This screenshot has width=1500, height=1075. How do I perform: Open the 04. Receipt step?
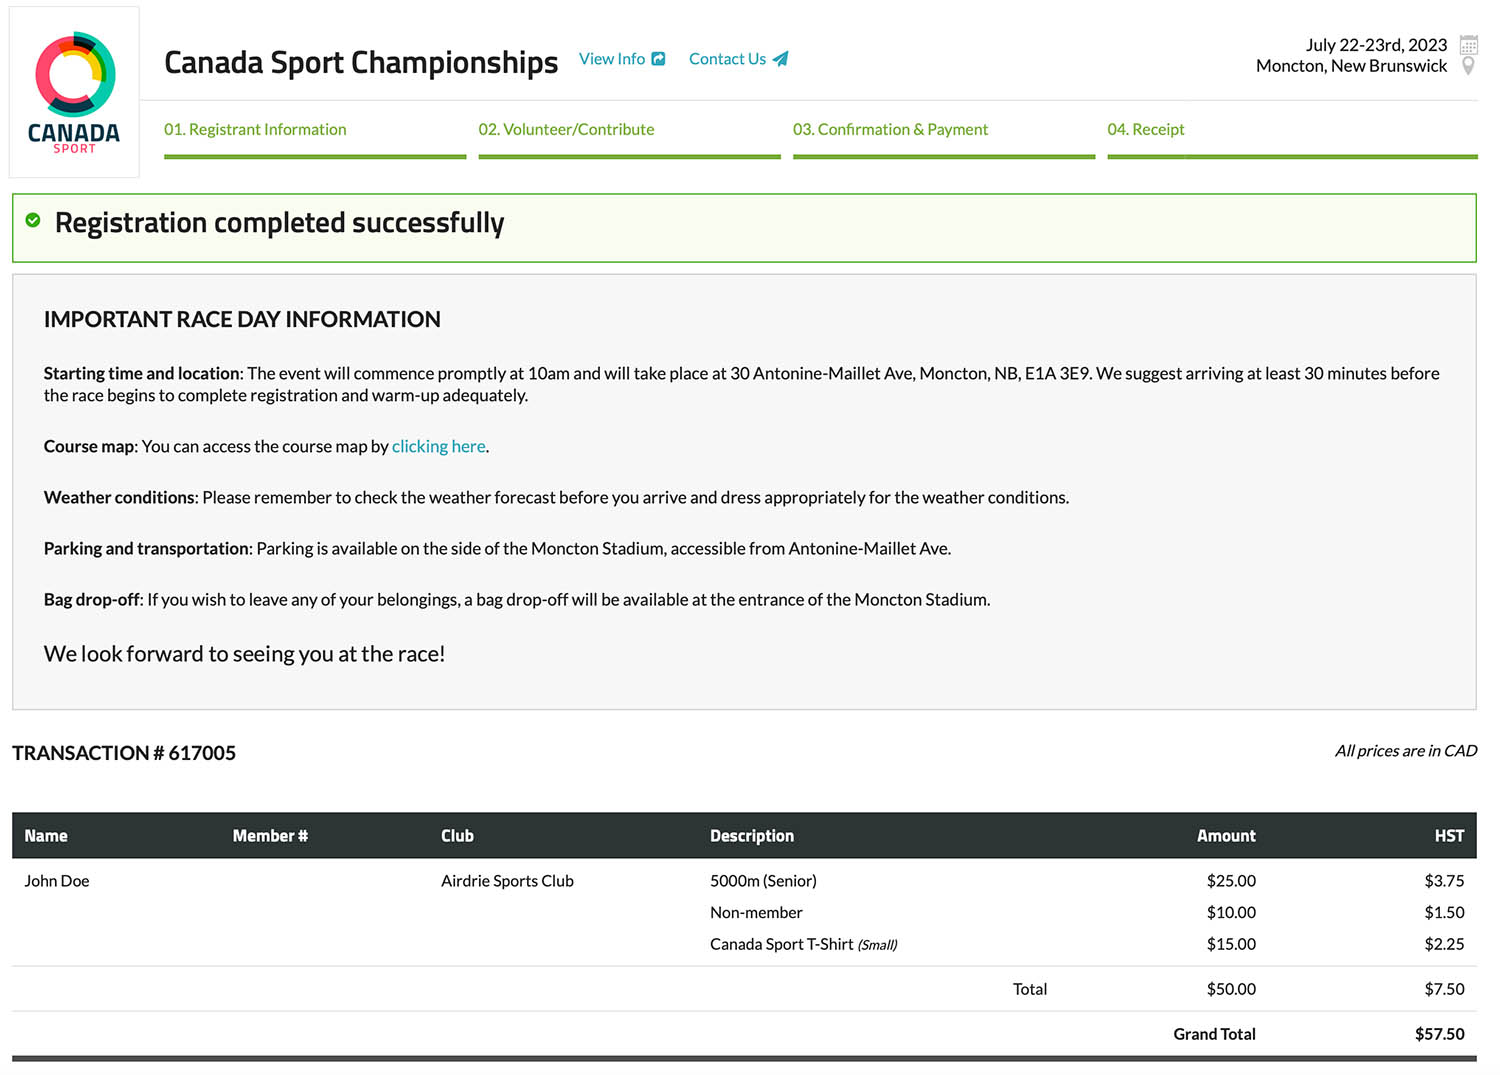click(x=1145, y=130)
